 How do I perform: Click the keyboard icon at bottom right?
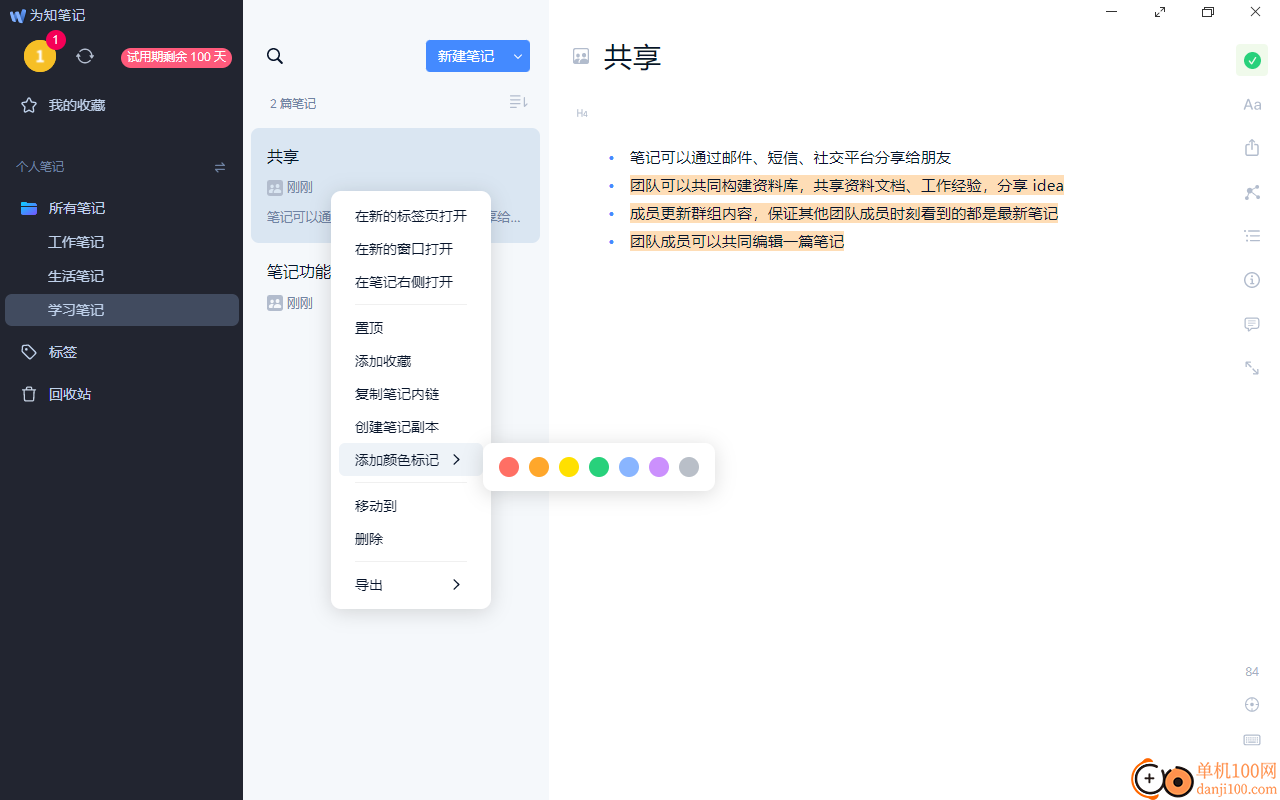click(1252, 740)
